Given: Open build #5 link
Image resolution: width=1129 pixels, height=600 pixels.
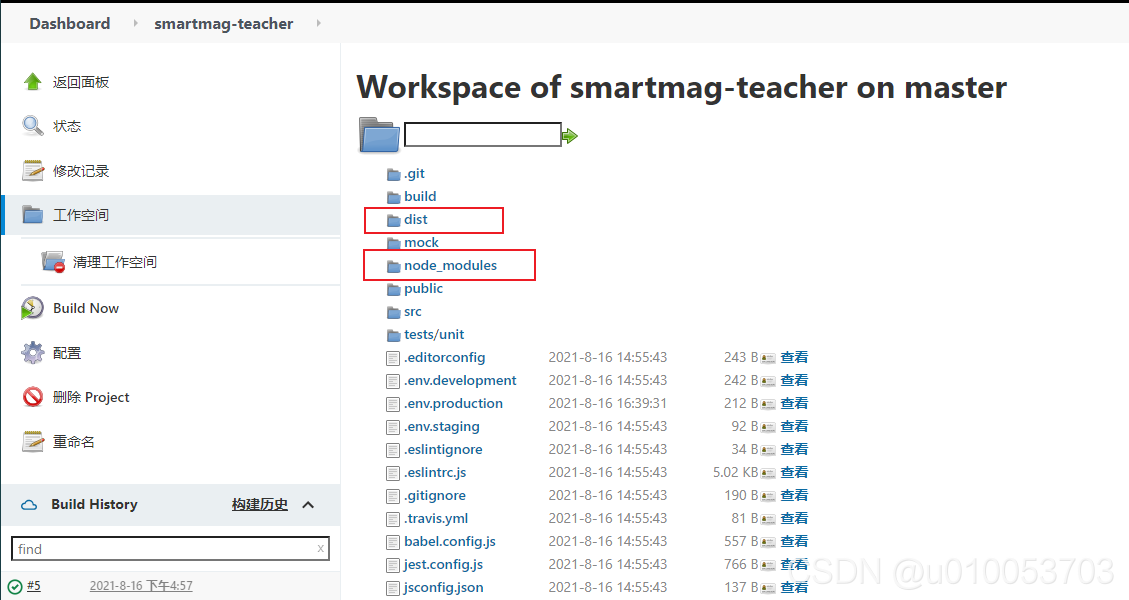Looking at the screenshot, I should pos(34,586).
